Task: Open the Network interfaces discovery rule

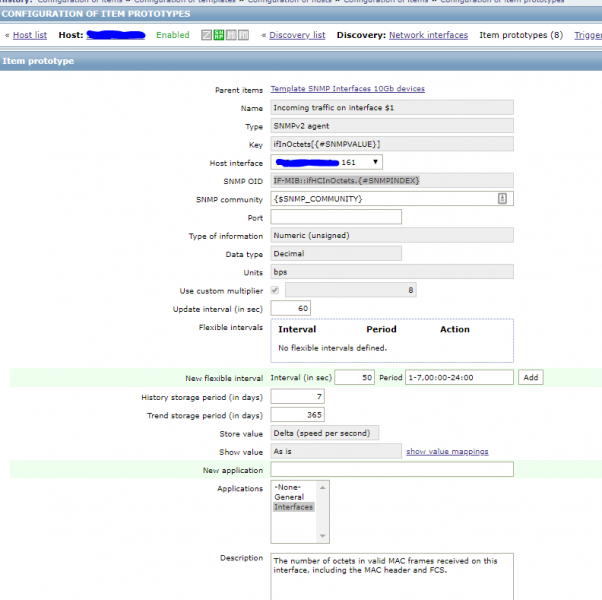Action: pos(428,35)
